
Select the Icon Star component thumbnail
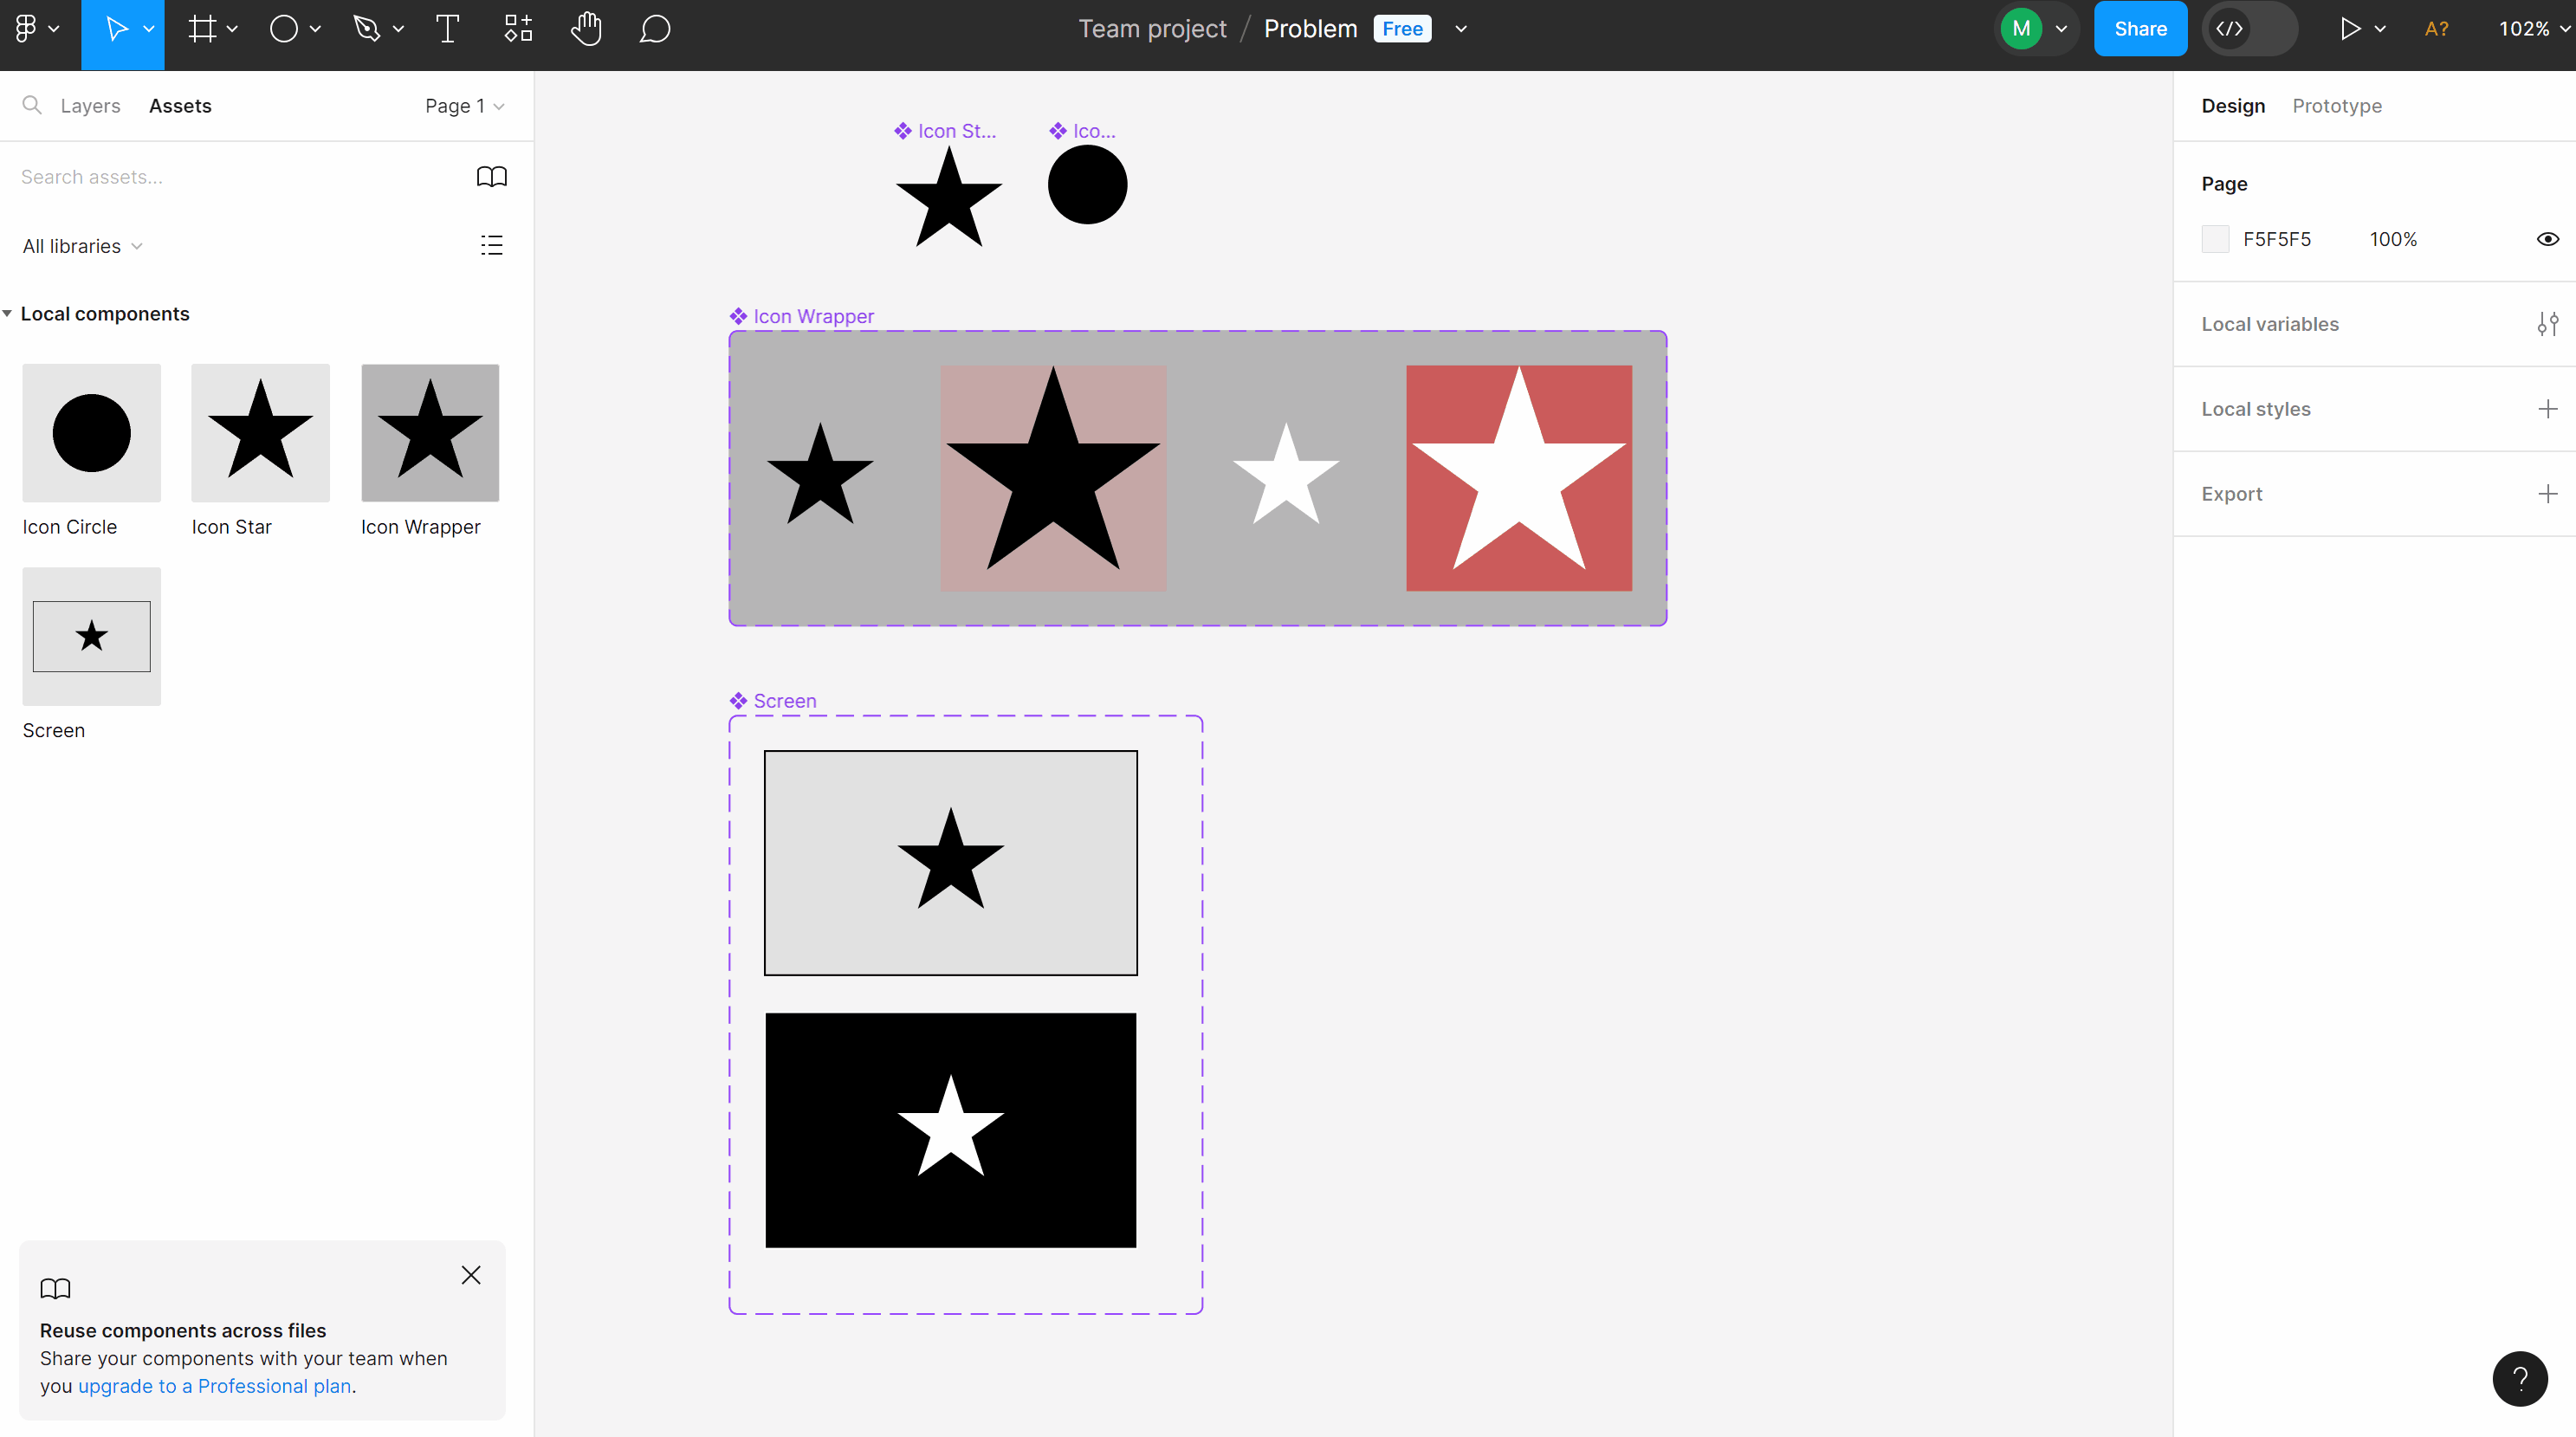[260, 433]
